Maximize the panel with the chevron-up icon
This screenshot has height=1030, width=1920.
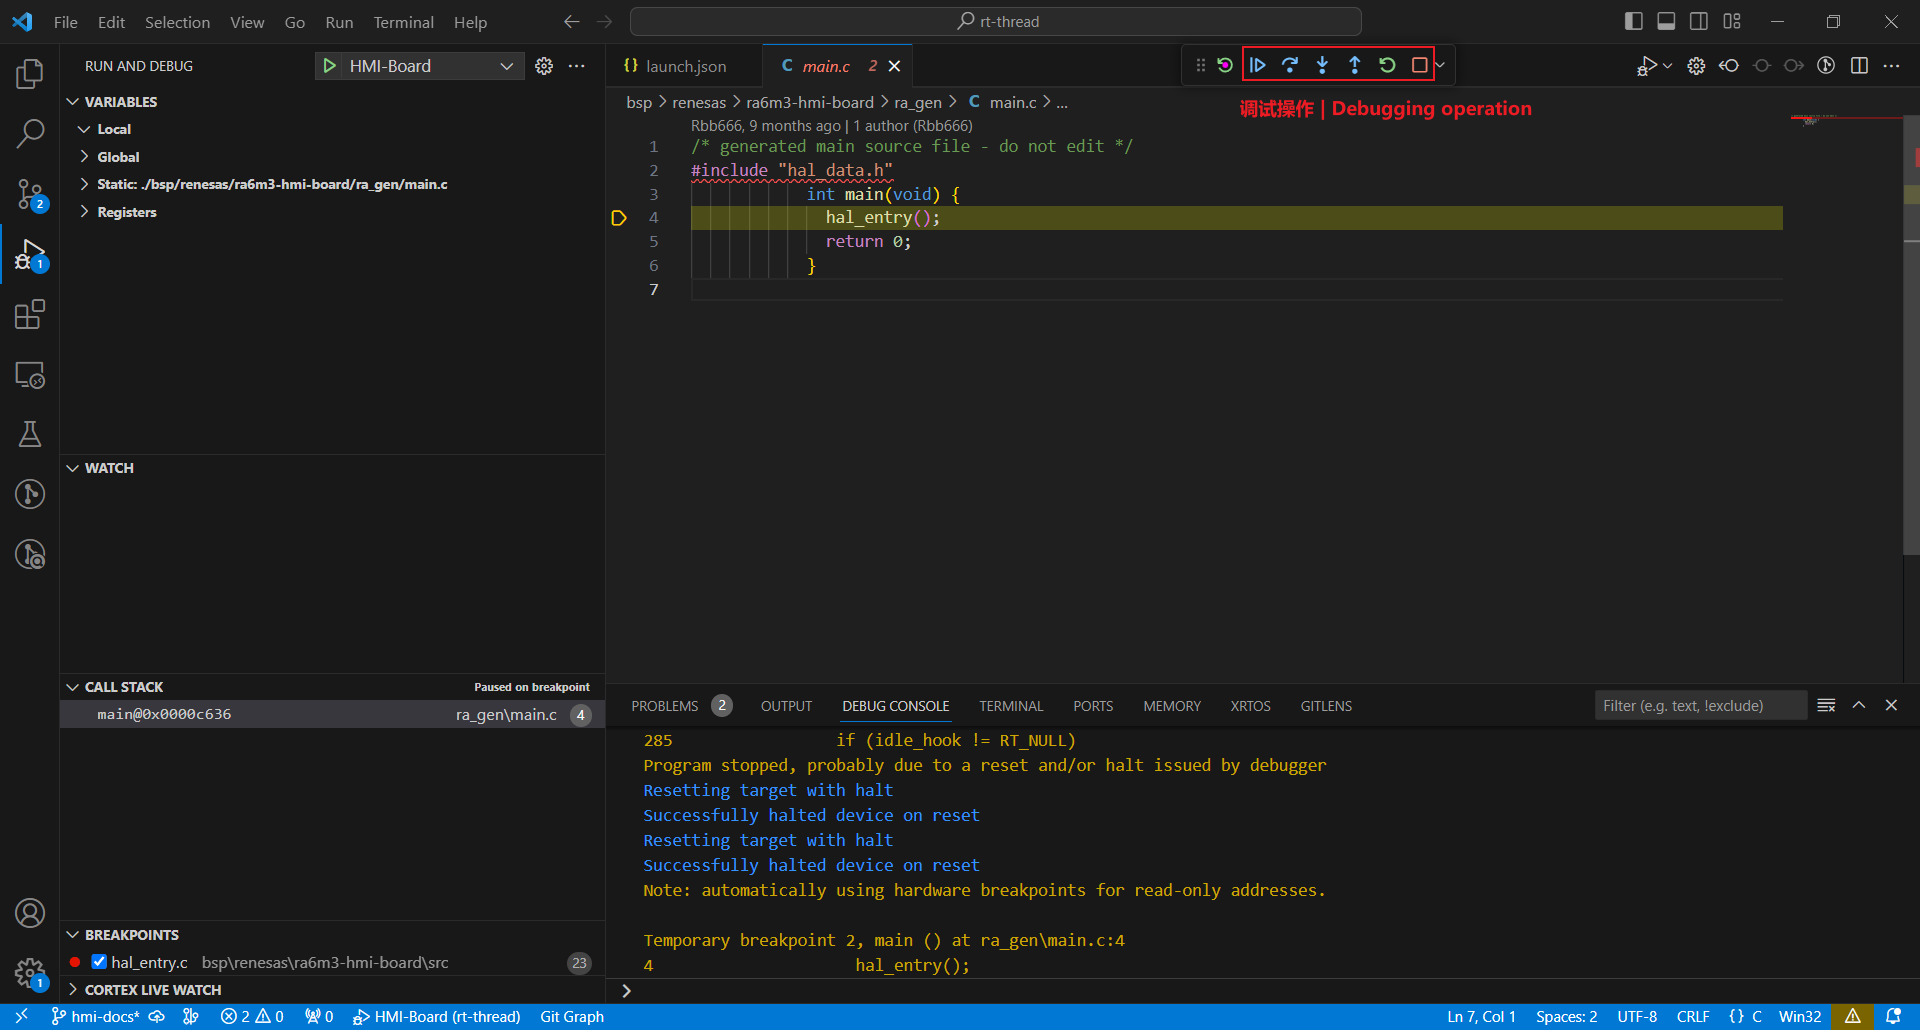tap(1859, 705)
